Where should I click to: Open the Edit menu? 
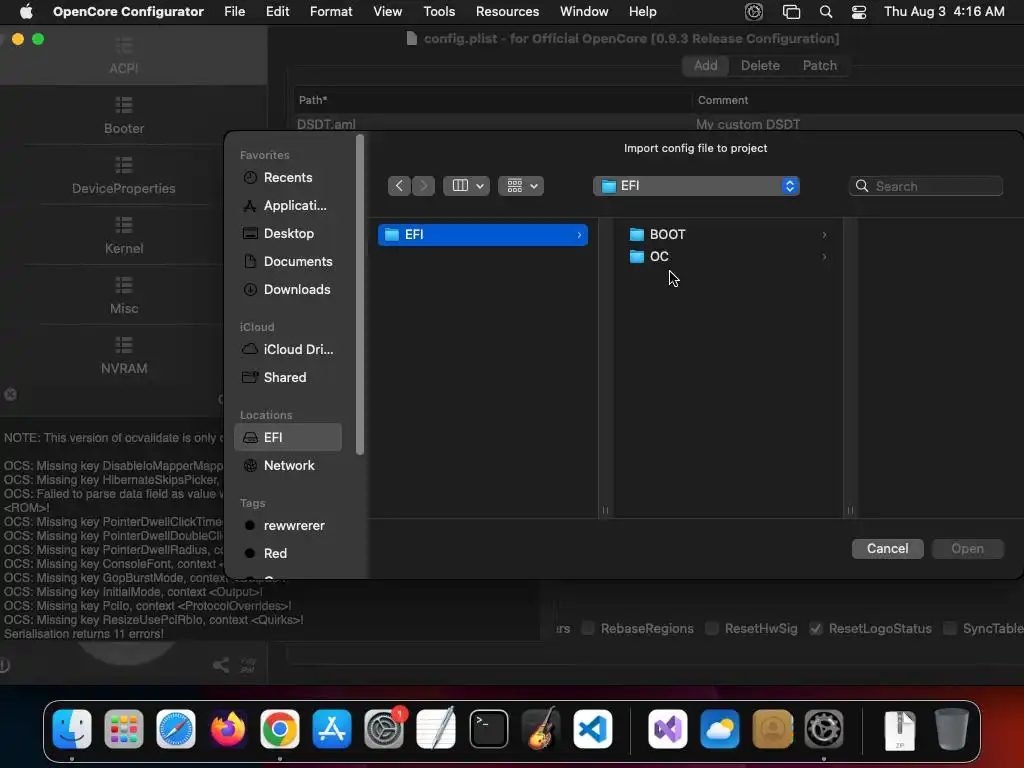tap(278, 12)
